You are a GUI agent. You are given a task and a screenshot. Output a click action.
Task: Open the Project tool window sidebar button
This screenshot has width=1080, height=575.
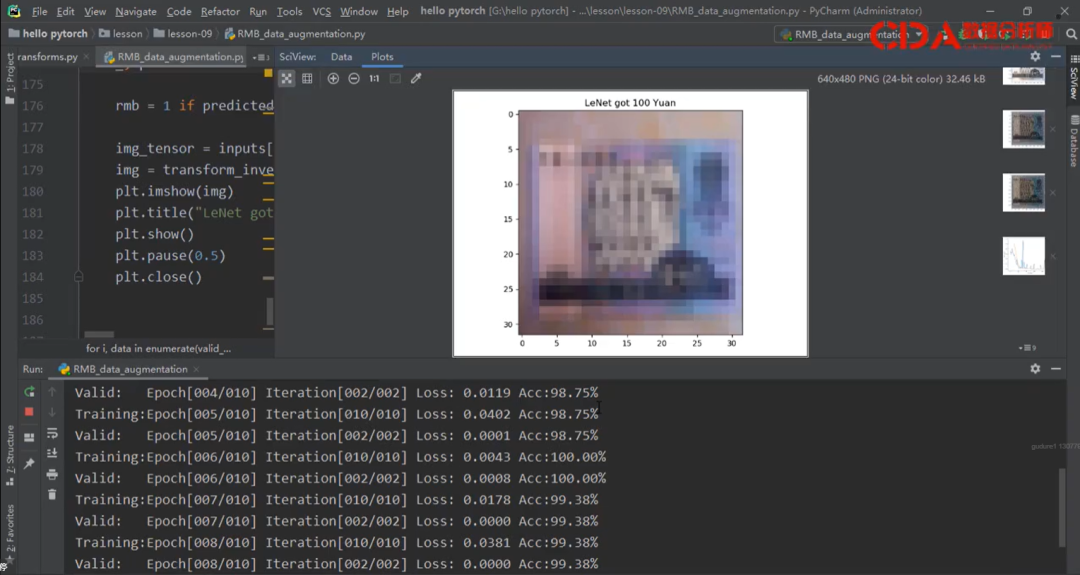click(10, 77)
